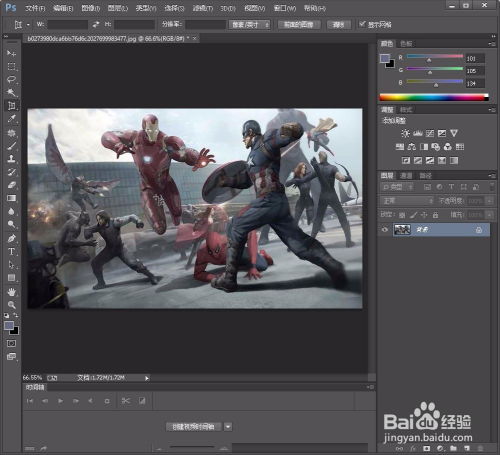Open the layer filter type dropdown
Screen dimensions: 500x455
tap(397, 187)
